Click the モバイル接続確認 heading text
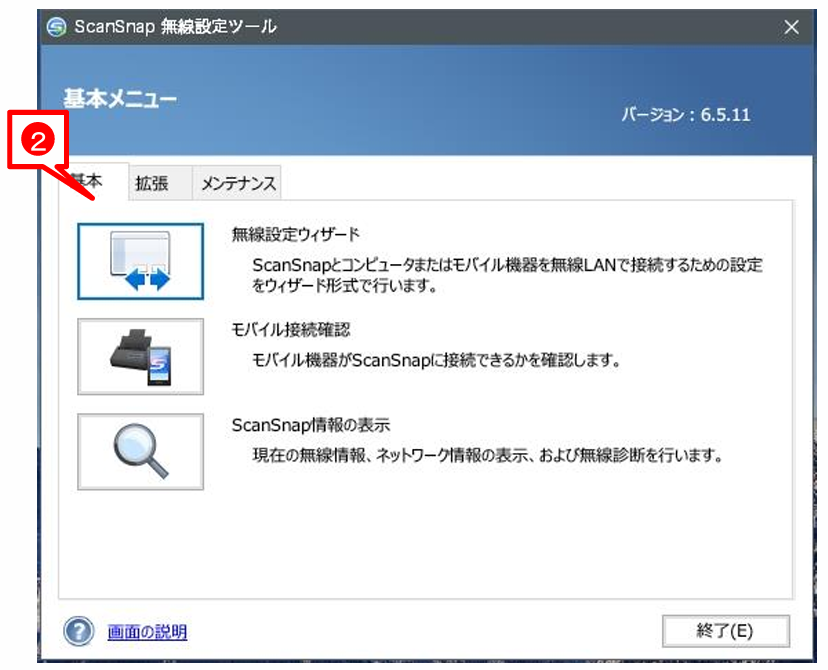 click(291, 329)
